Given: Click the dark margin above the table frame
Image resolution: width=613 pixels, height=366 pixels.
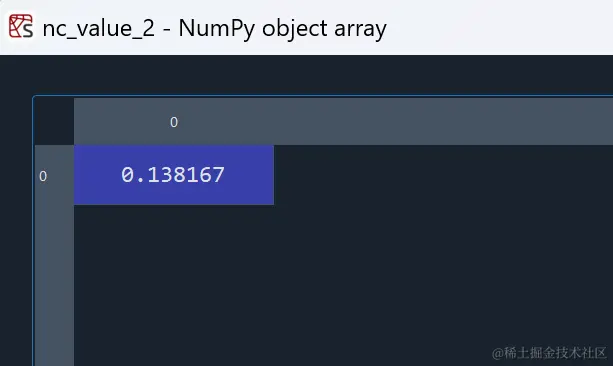Looking at the screenshot, I should pos(306,75).
